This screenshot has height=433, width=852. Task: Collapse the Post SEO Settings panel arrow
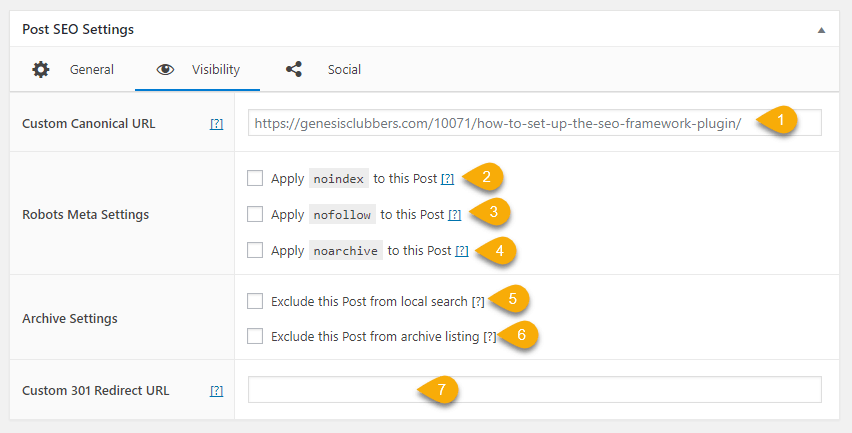[x=821, y=31]
